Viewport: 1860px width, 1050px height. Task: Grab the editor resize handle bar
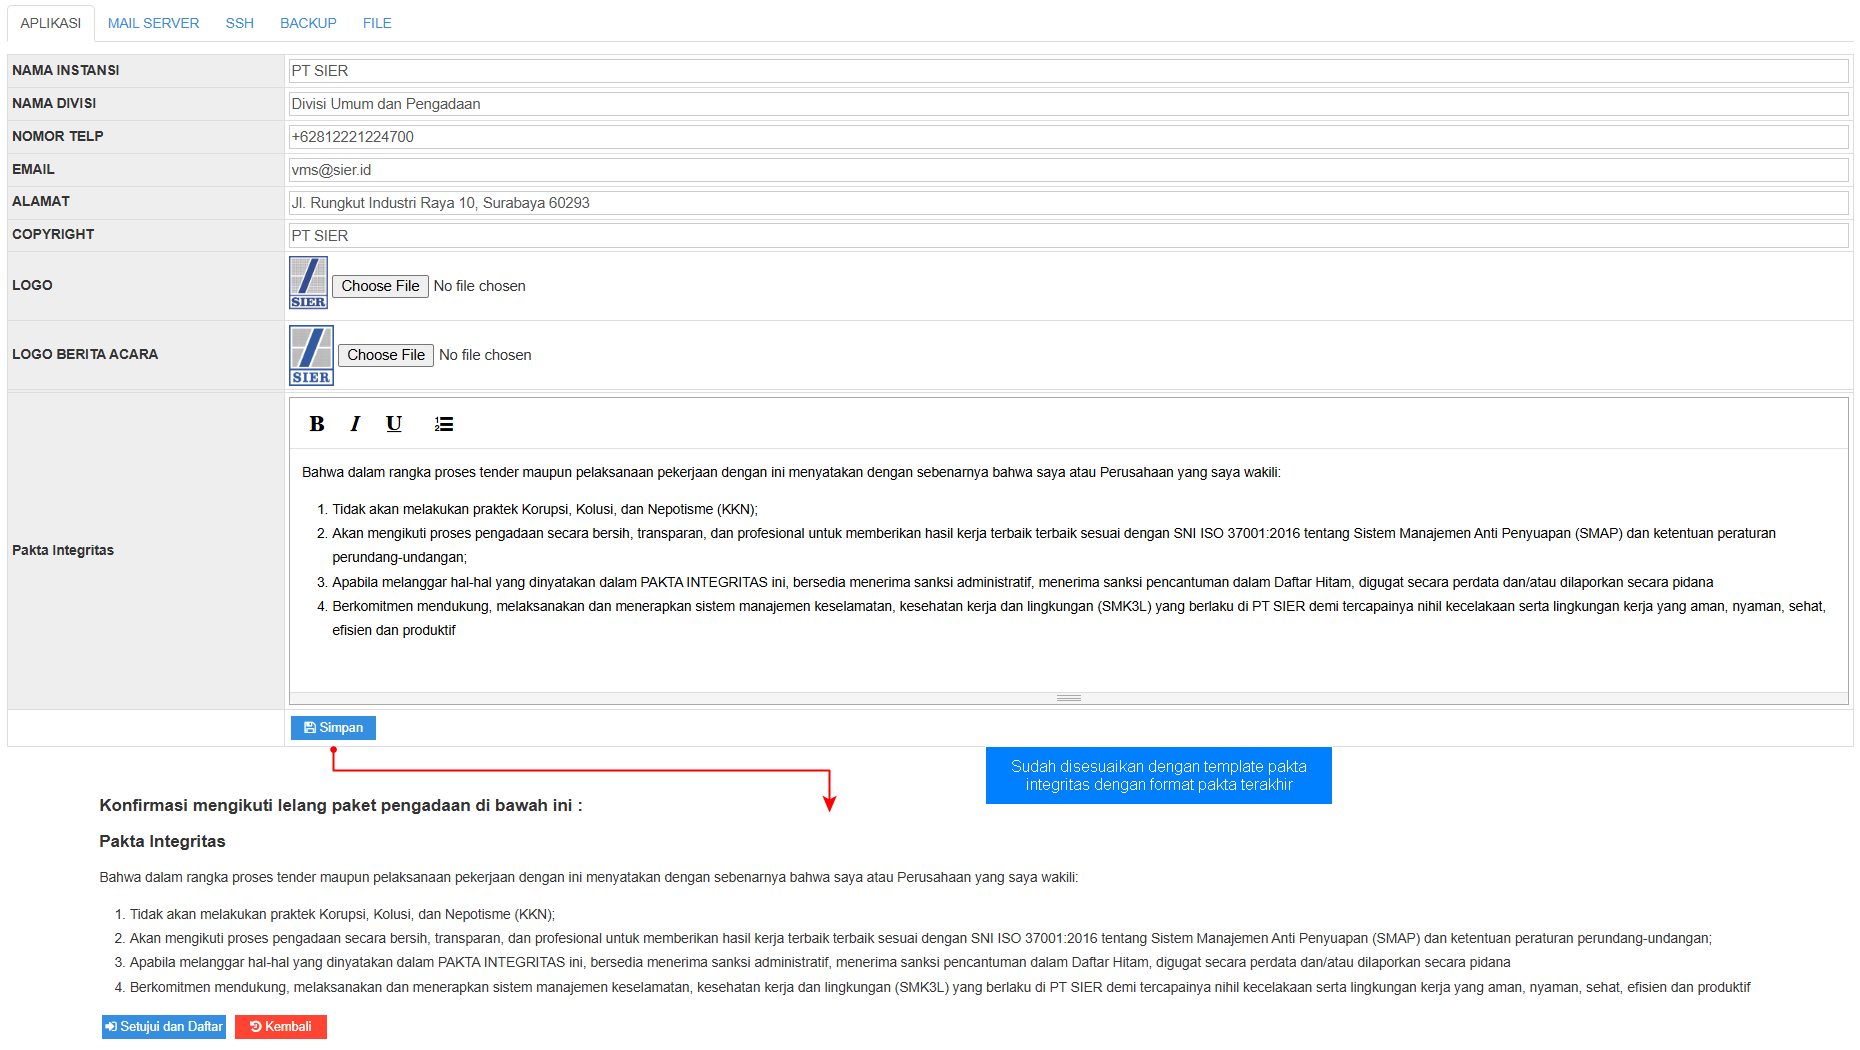1068,698
